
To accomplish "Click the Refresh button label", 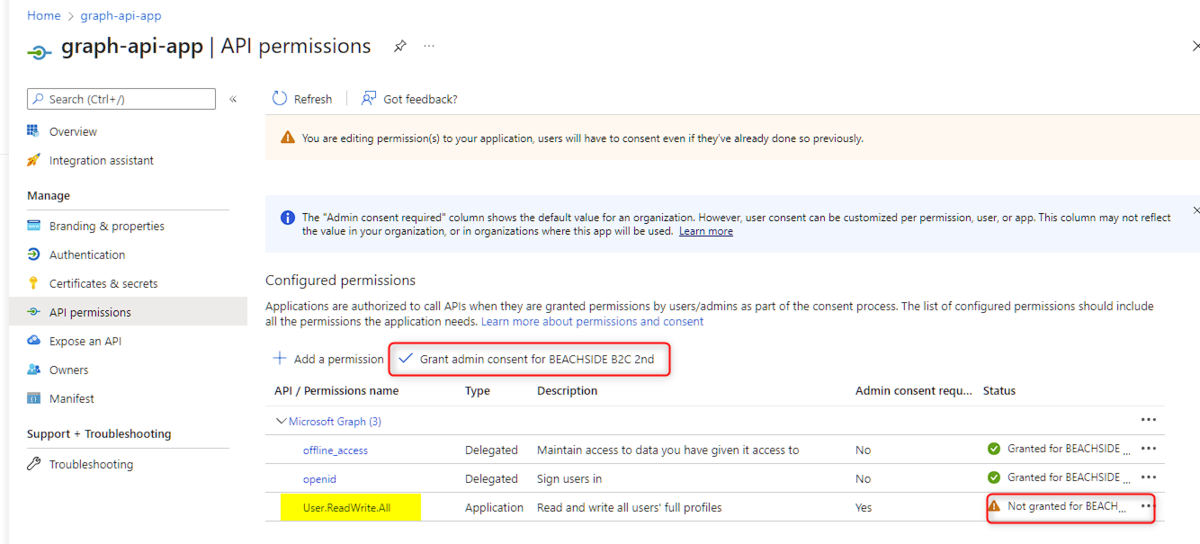I will pos(313,99).
